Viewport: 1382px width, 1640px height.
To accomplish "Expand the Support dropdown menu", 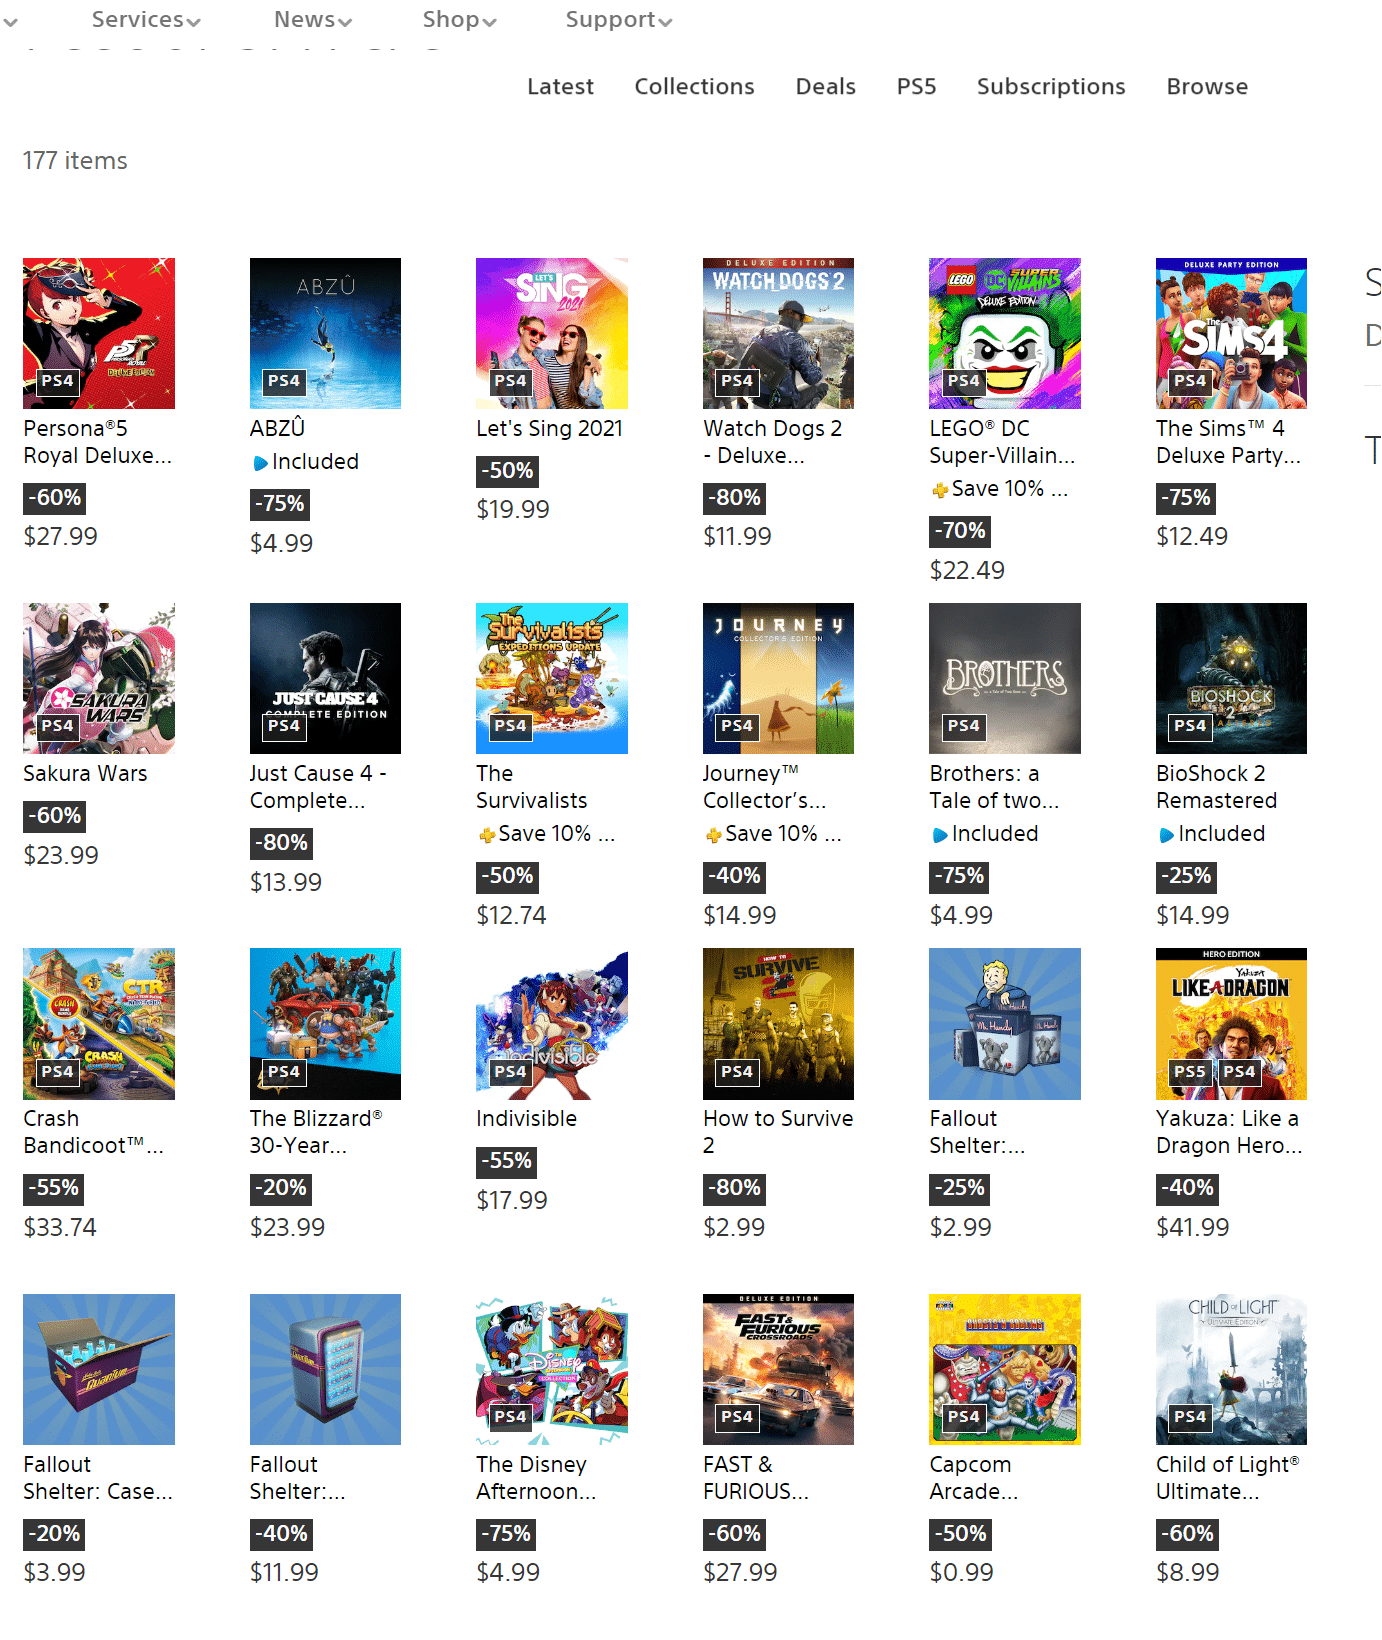I will 619,19.
